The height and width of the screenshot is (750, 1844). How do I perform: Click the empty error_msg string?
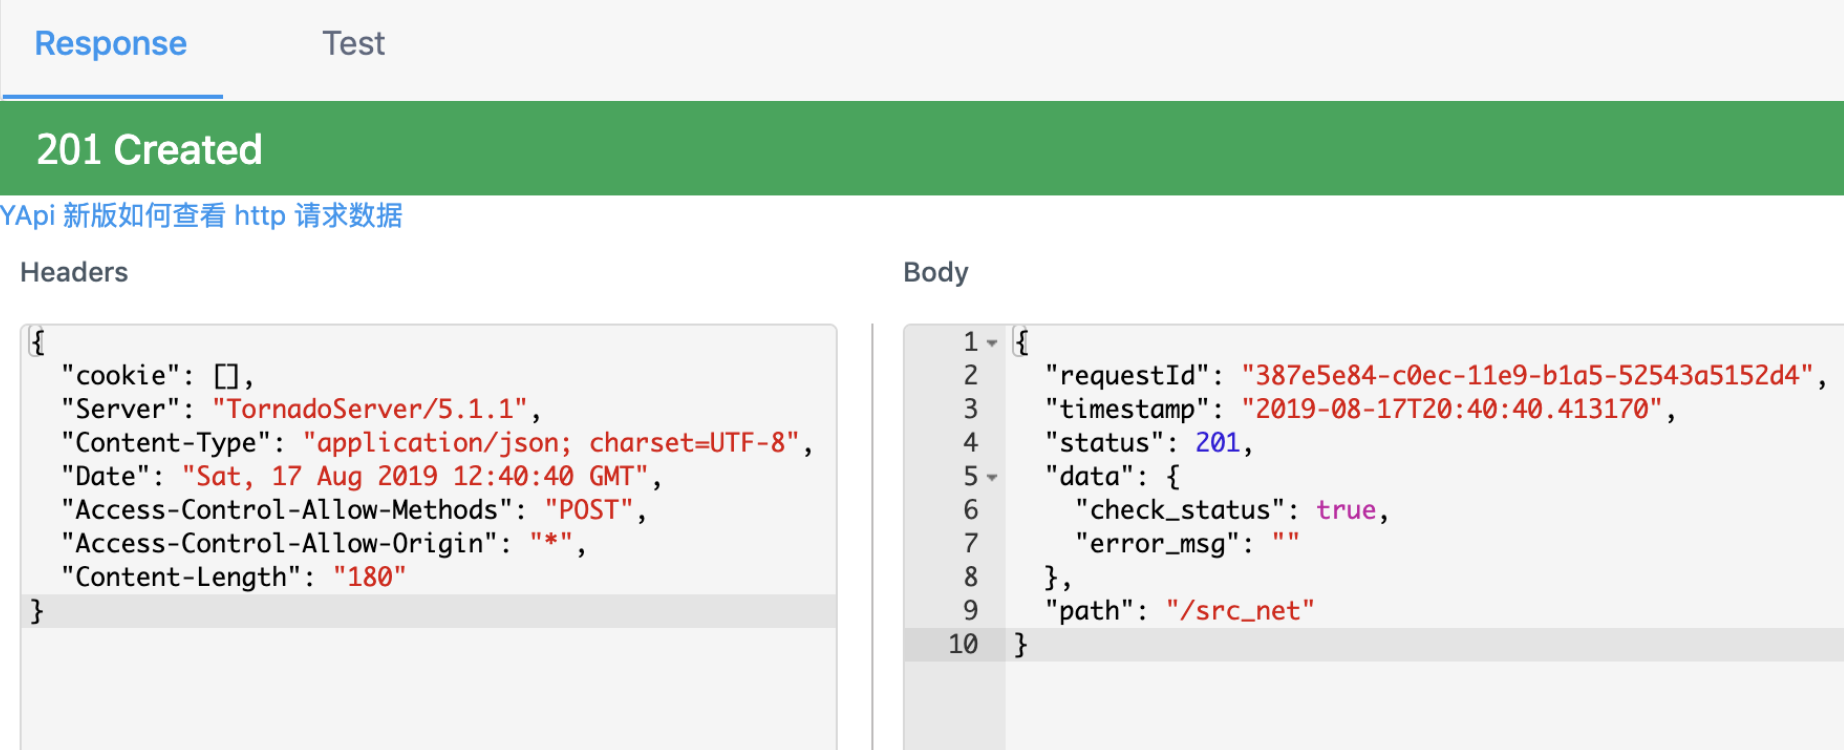point(1286,544)
